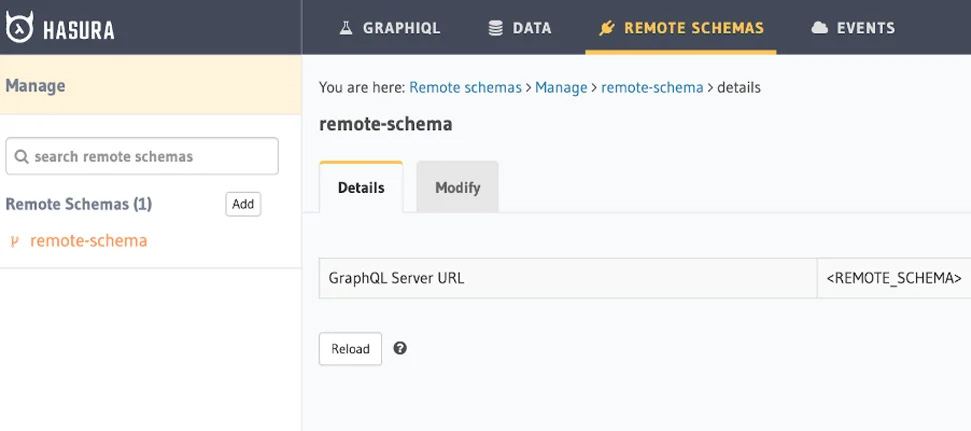Open the GRAPHIQL tab

pos(390,28)
